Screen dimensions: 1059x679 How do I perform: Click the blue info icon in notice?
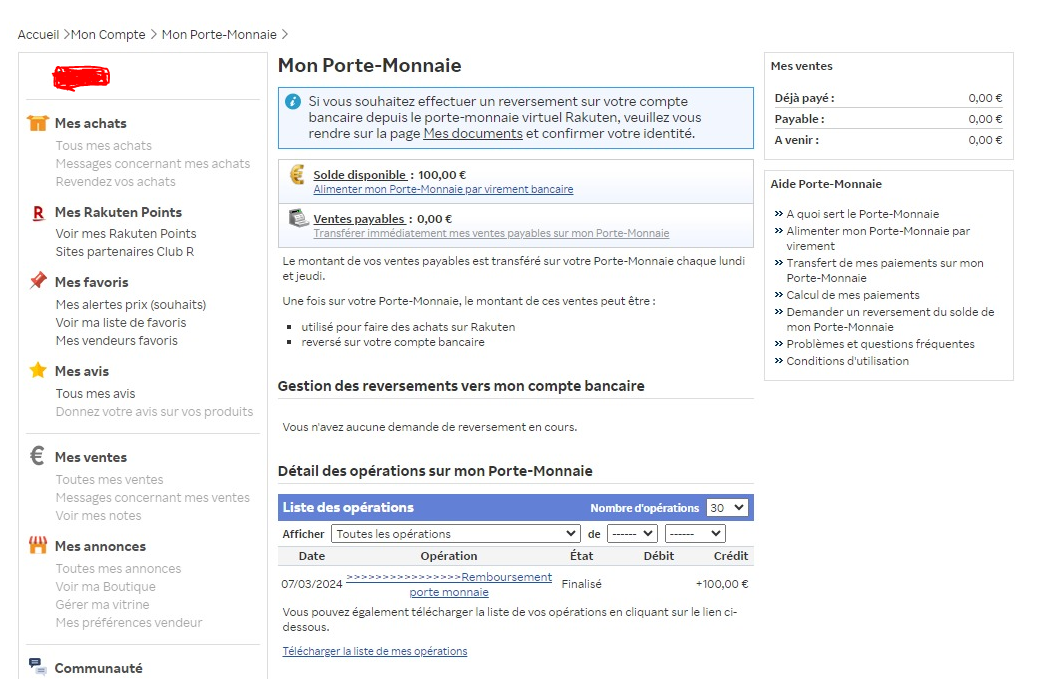tap(293, 101)
